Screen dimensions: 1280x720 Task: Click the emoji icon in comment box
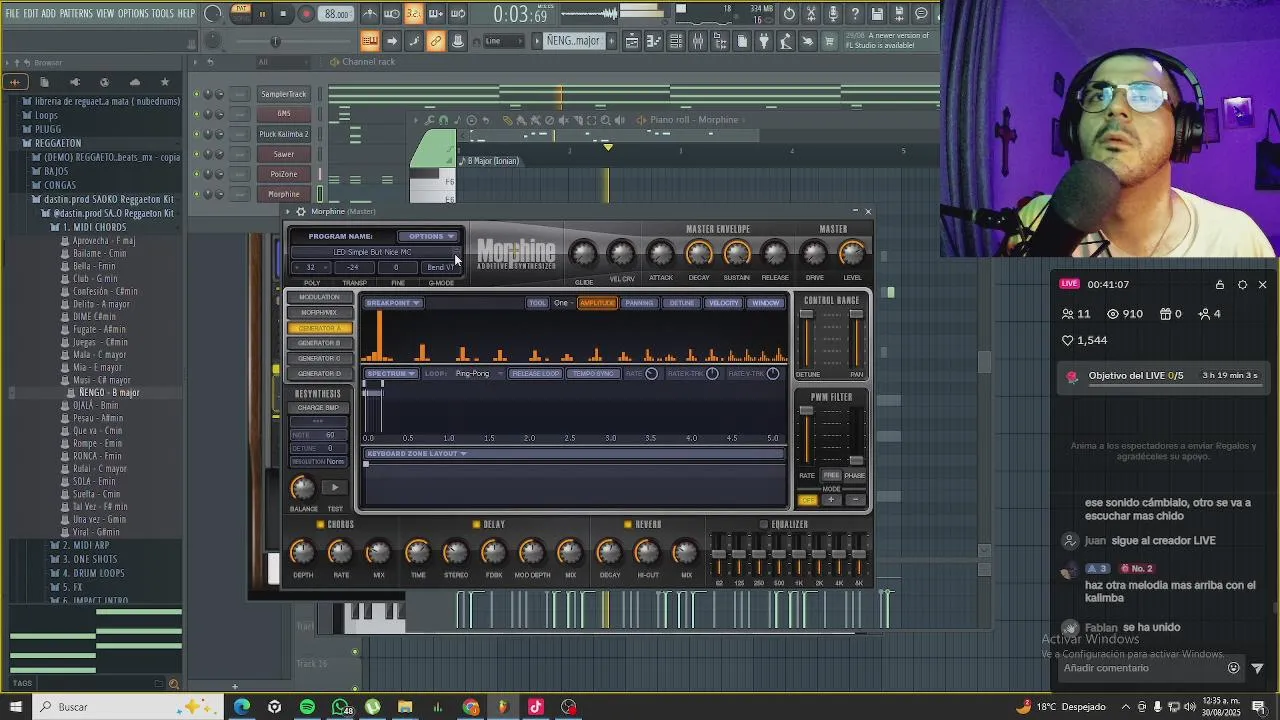(x=1233, y=668)
